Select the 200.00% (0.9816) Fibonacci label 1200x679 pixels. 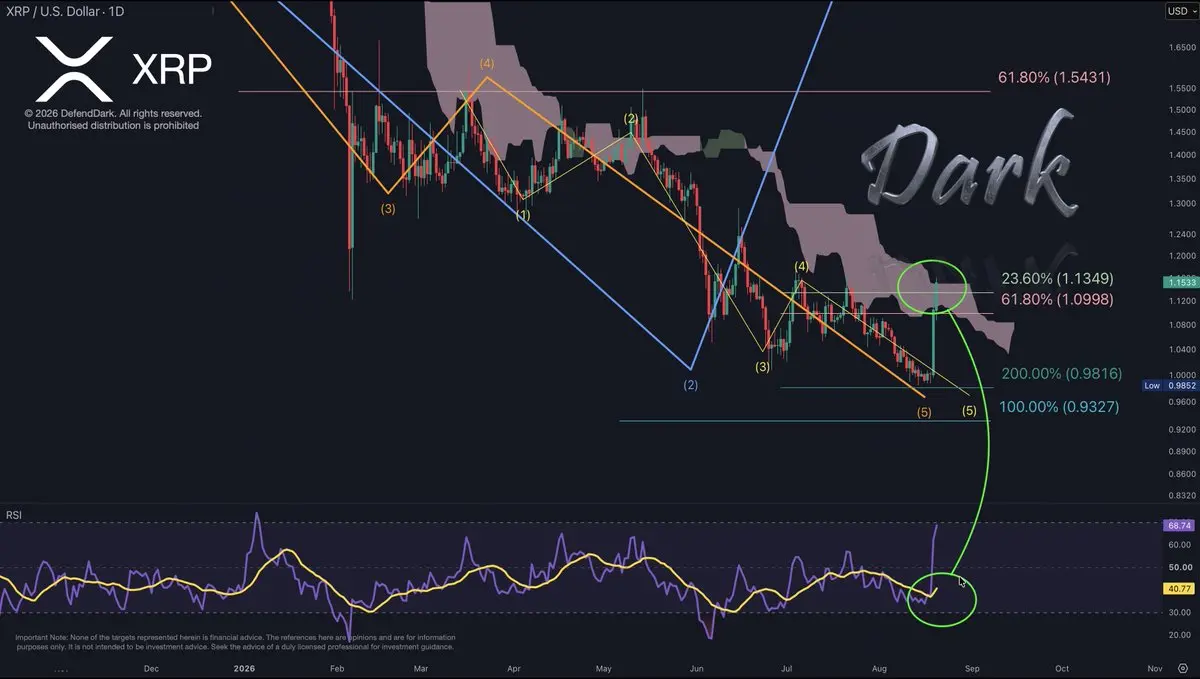[1060, 373]
